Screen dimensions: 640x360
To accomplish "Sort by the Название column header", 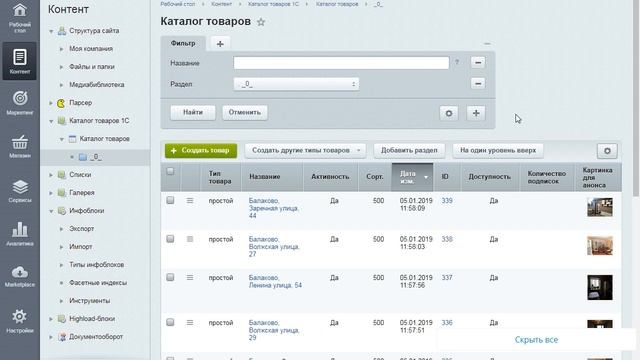I will click(x=272, y=177).
